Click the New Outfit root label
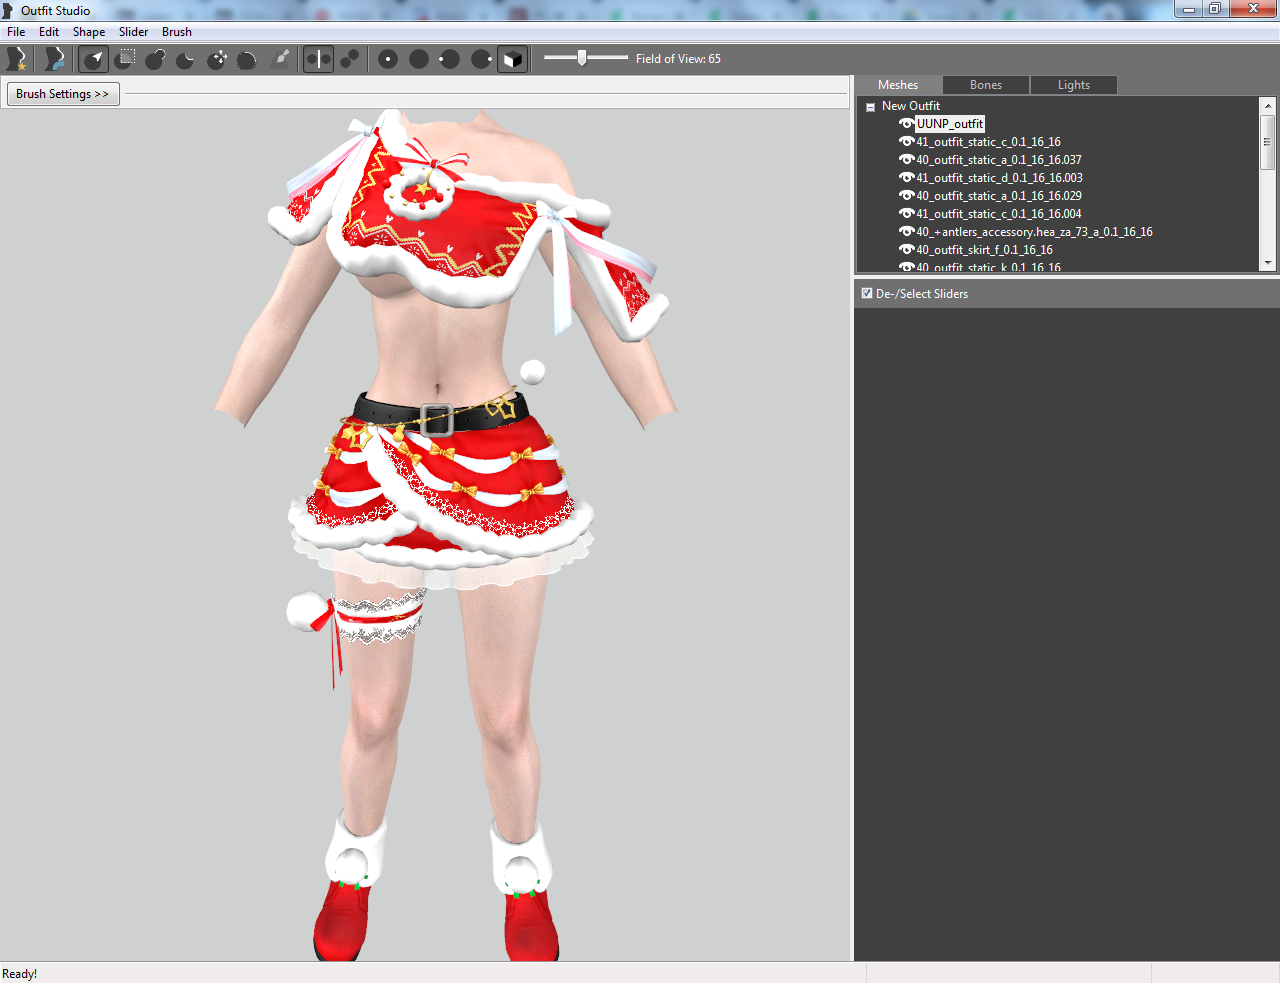The width and height of the screenshot is (1280, 984). (911, 106)
